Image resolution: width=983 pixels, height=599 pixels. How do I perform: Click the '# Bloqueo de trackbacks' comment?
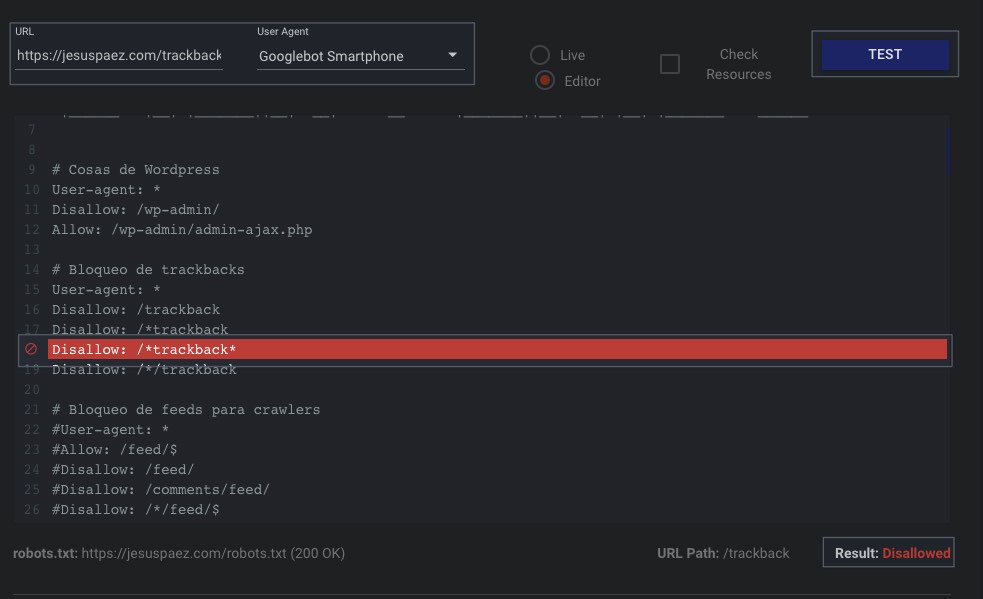tap(148, 270)
